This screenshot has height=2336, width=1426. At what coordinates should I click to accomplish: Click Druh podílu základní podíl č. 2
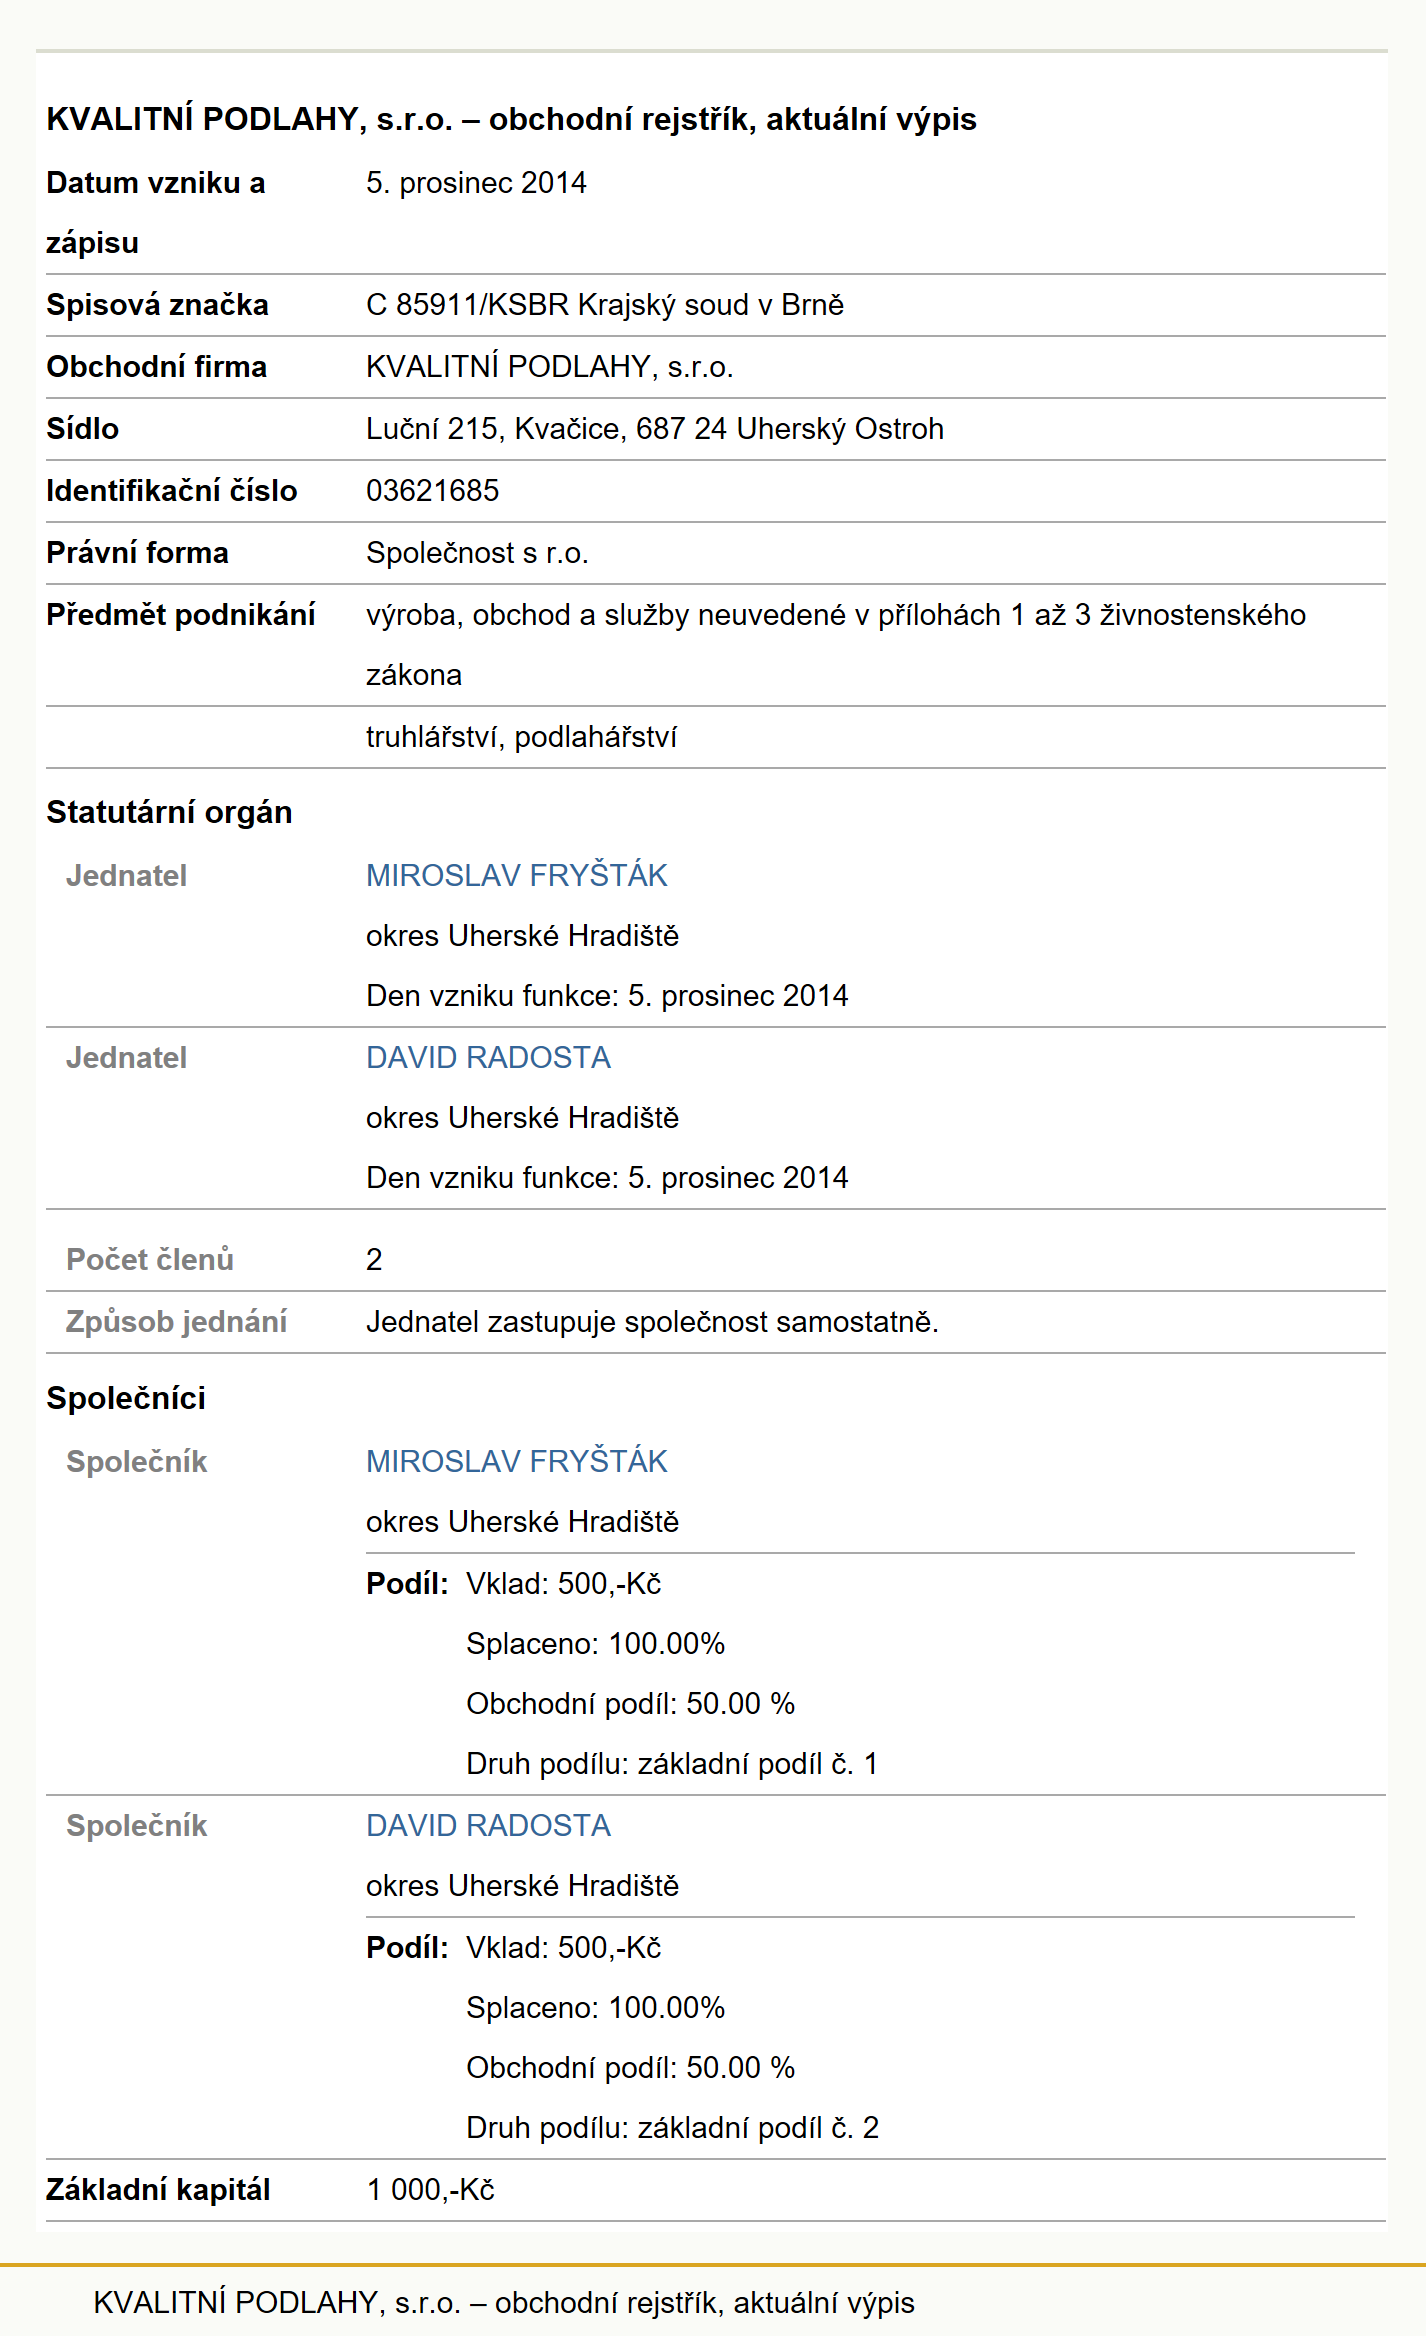click(672, 2128)
